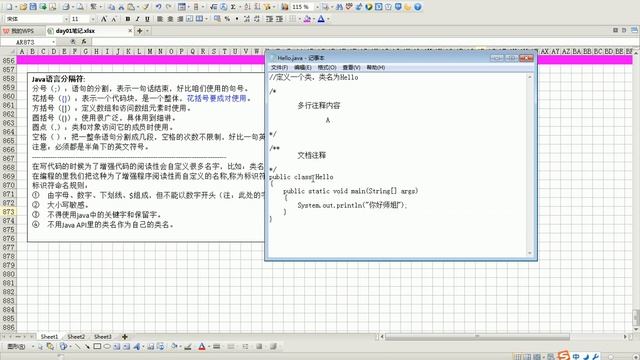The image size is (640, 360).
Task: Open Notepad's 帮助(H) menu
Action: 376,67
